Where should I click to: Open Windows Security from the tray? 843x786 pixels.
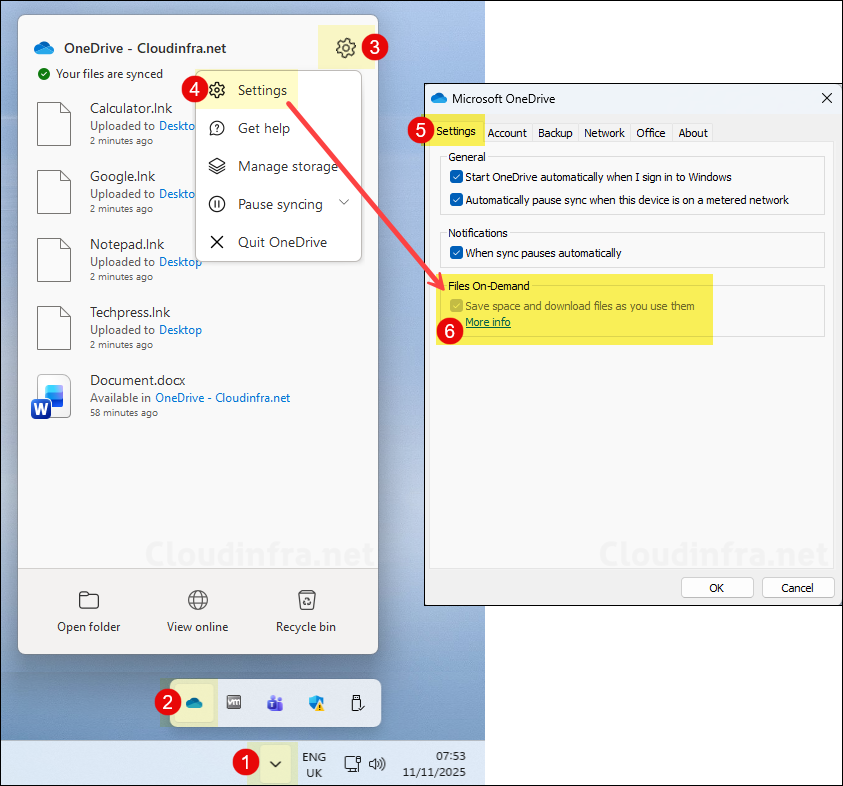point(316,703)
